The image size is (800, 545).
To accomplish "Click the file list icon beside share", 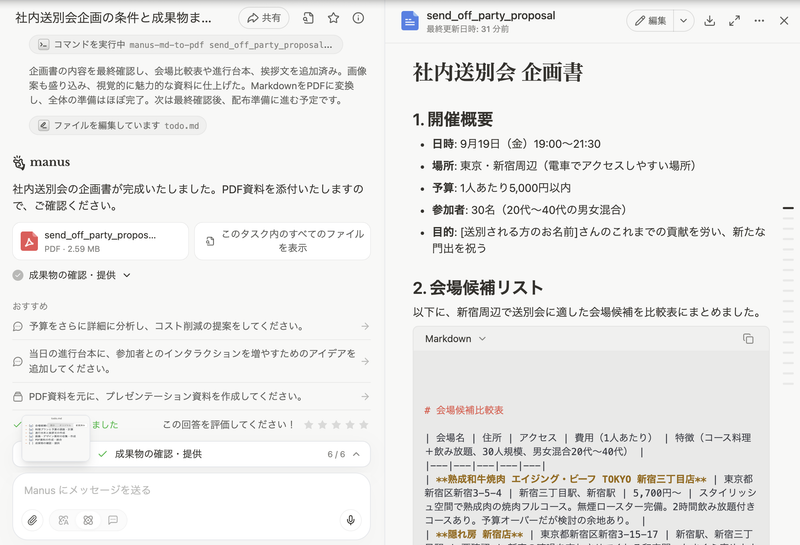I will (308, 18).
